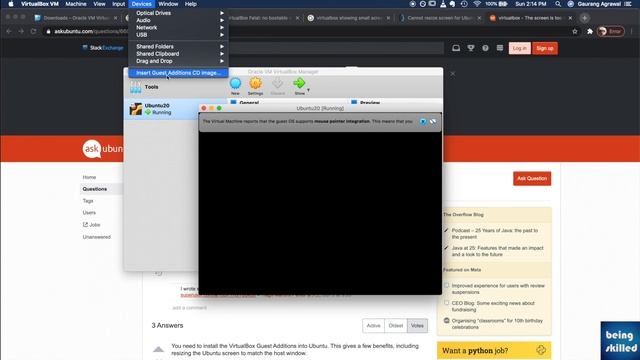The width and height of the screenshot is (640, 360).
Task: Sort answers by Active
Action: point(373,326)
